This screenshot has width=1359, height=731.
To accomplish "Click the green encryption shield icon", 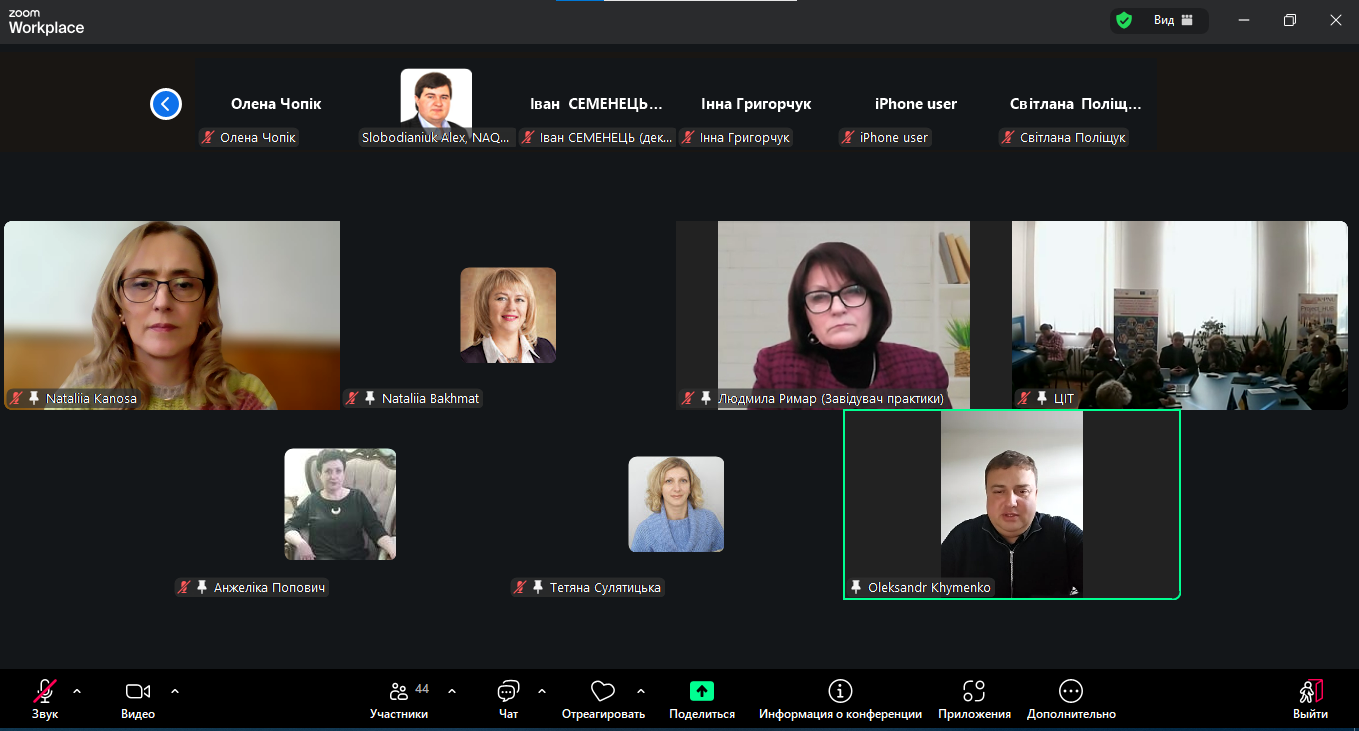I will point(1124,20).
